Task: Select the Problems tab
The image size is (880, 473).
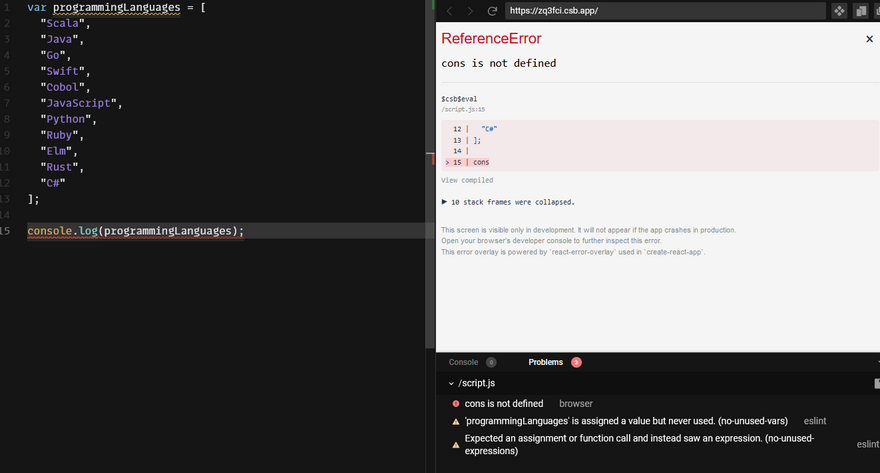Action: [x=545, y=362]
